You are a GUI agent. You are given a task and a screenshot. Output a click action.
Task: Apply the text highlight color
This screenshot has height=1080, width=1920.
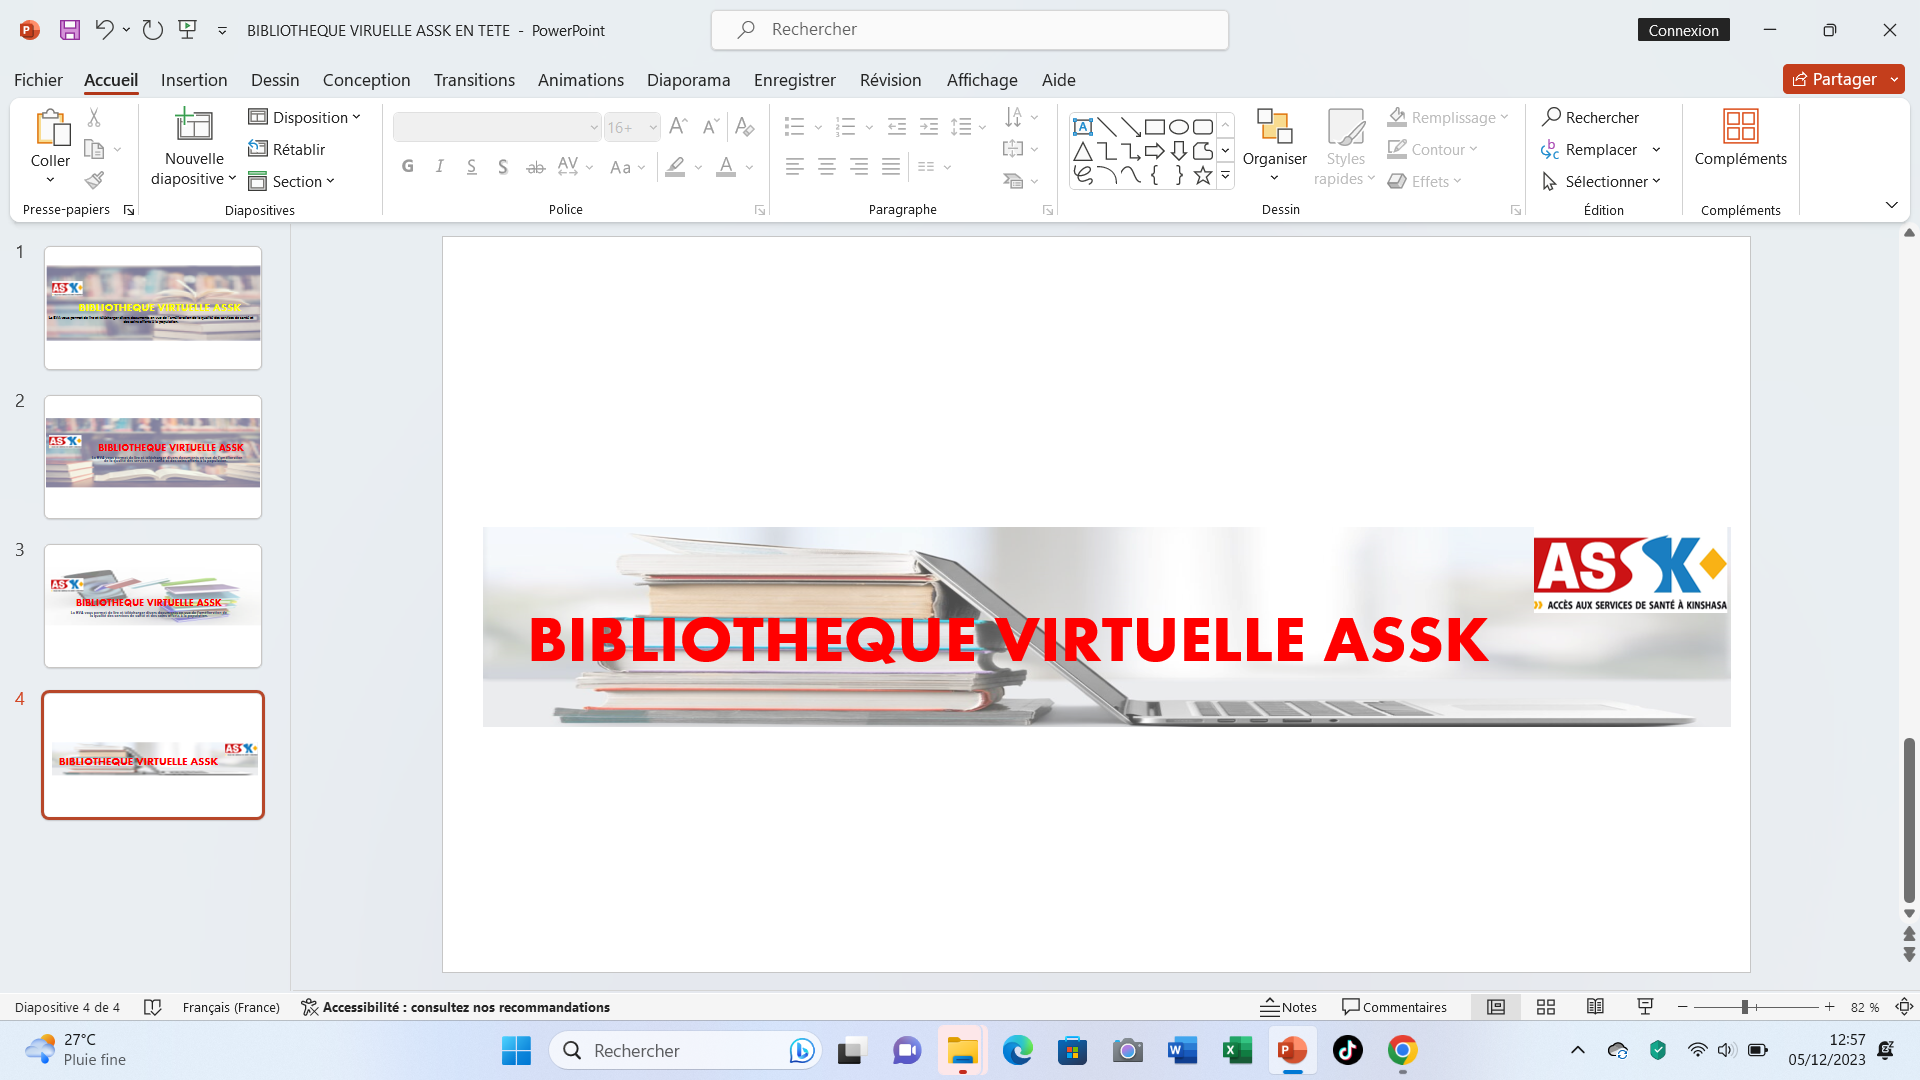pyautogui.click(x=675, y=167)
